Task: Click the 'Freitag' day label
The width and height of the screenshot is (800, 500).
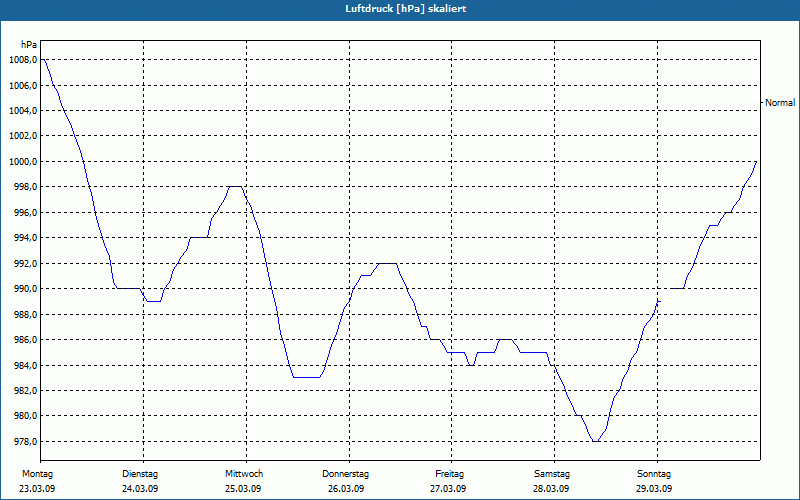Action: tap(449, 474)
